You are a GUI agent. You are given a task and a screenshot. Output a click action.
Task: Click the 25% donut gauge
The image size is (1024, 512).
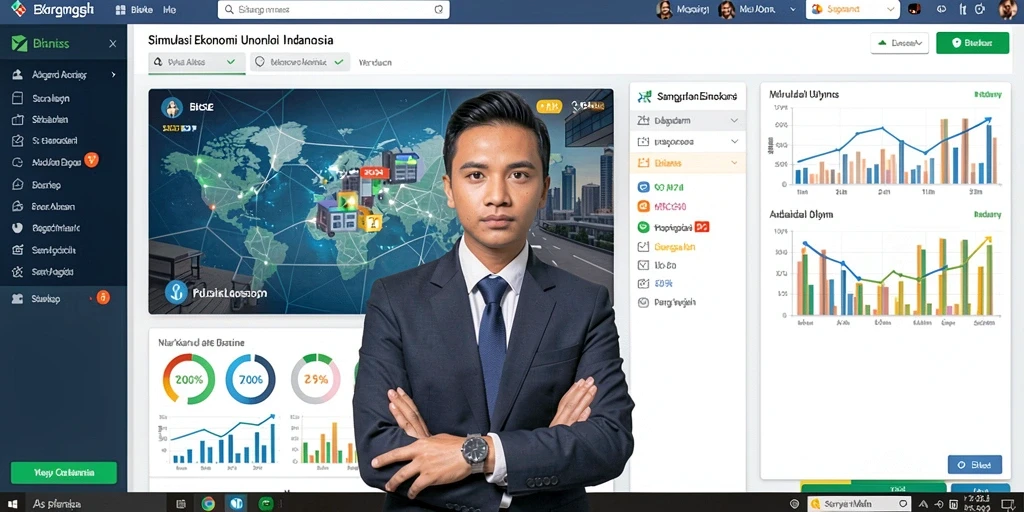pyautogui.click(x=315, y=379)
